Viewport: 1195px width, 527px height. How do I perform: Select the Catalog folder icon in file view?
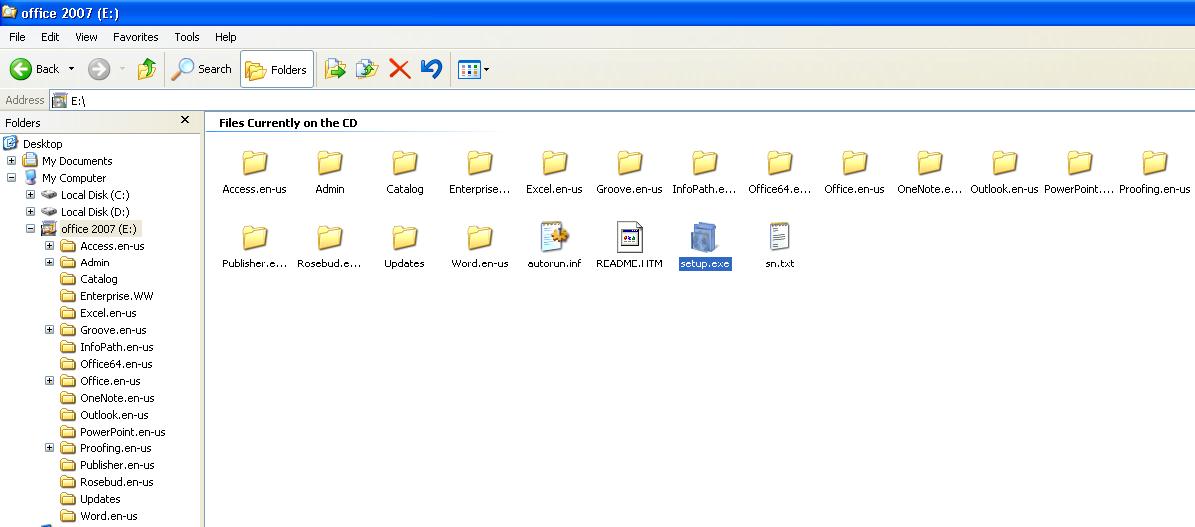[x=405, y=162]
